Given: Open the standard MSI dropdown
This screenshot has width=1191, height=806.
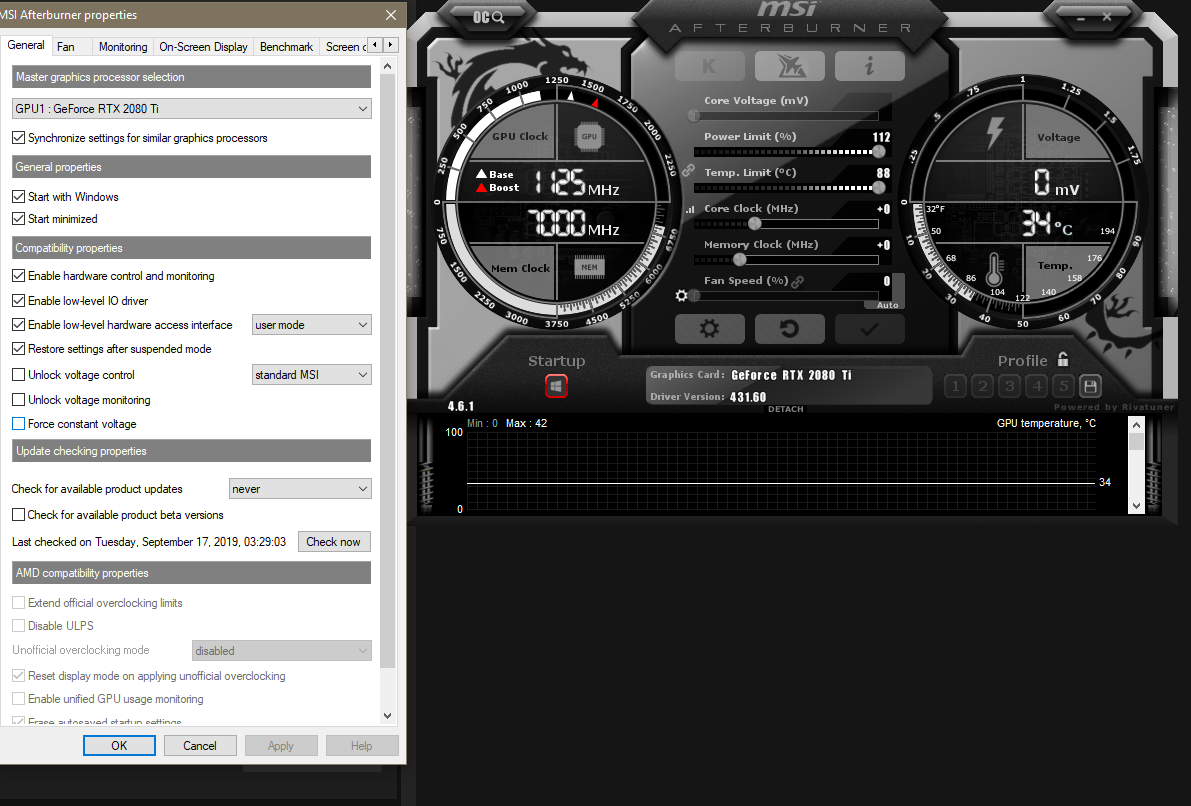Looking at the screenshot, I should [x=311, y=375].
